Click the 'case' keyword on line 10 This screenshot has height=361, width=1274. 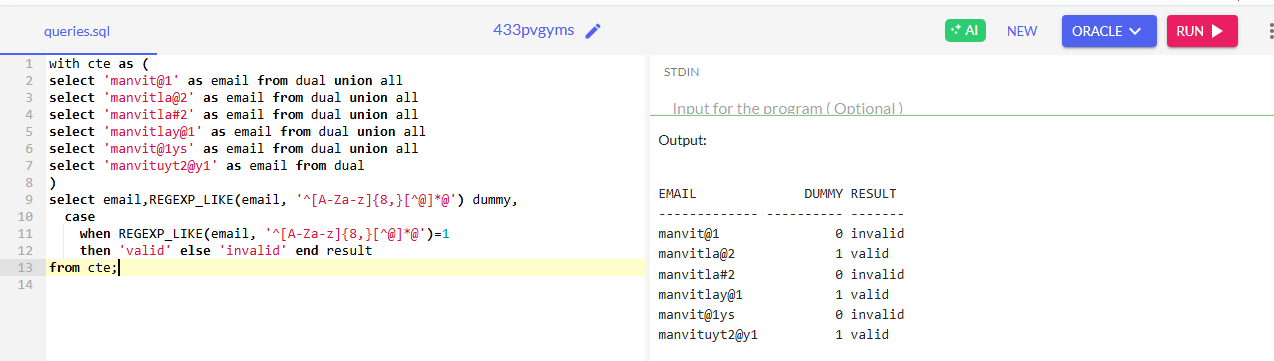(80, 217)
